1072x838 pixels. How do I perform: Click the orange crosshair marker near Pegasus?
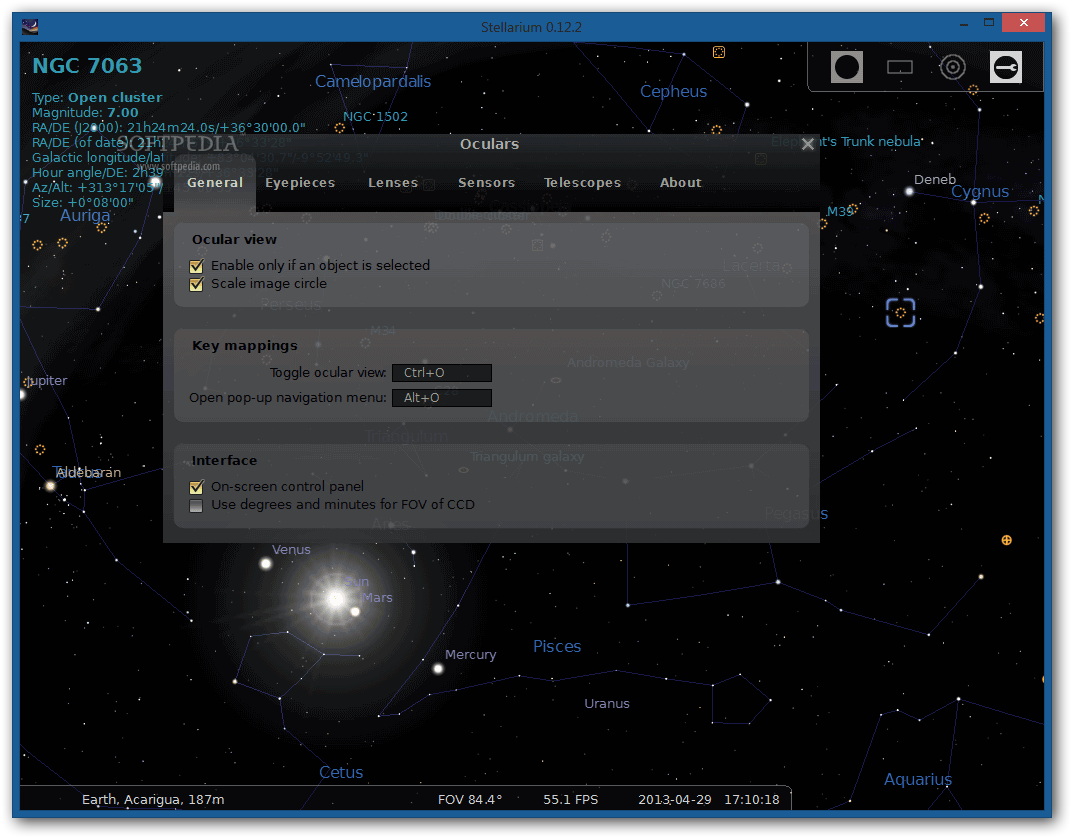pyautogui.click(x=1006, y=540)
